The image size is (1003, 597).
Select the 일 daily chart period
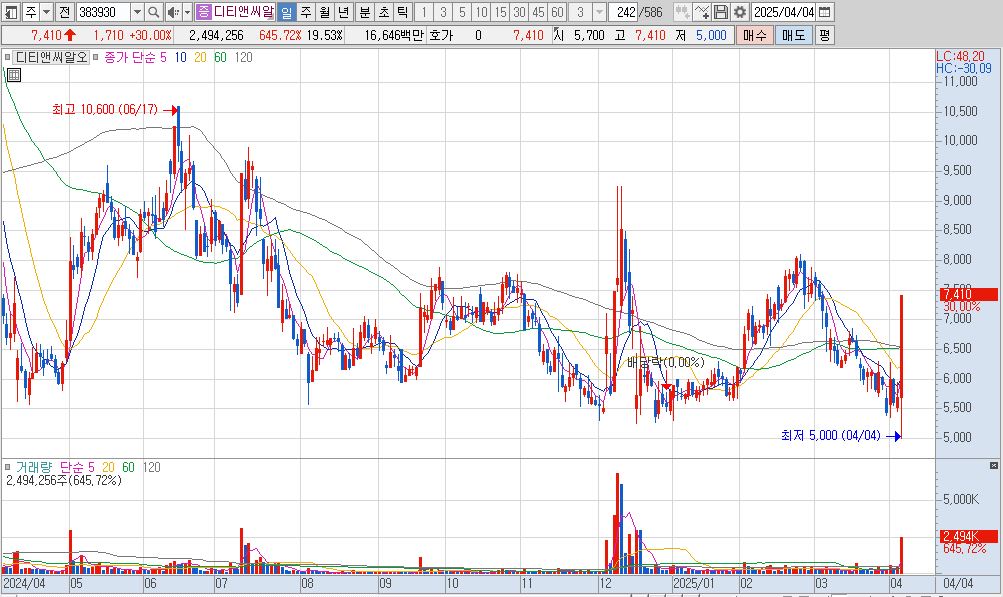point(287,12)
